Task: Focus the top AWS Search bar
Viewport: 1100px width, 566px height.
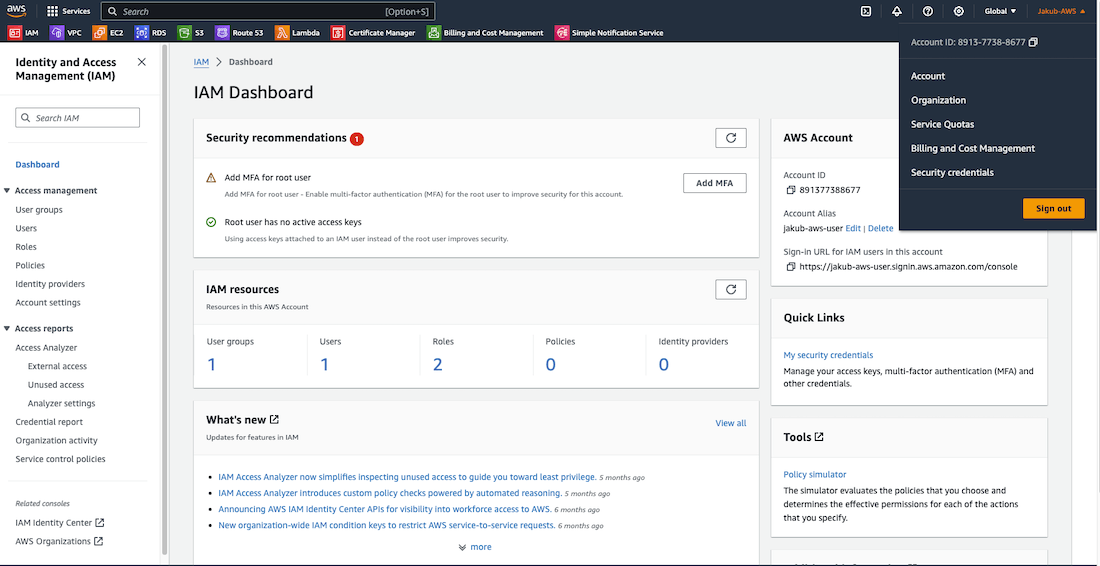Action: point(268,11)
